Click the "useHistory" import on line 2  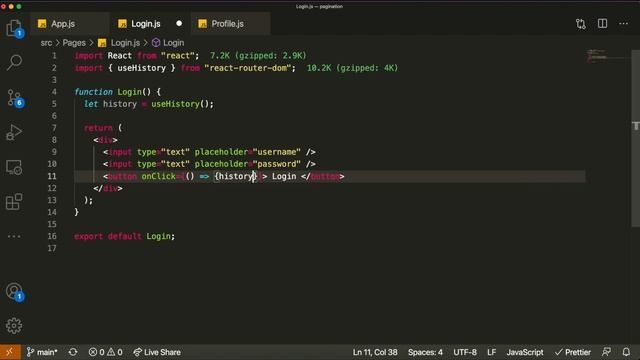(142, 68)
